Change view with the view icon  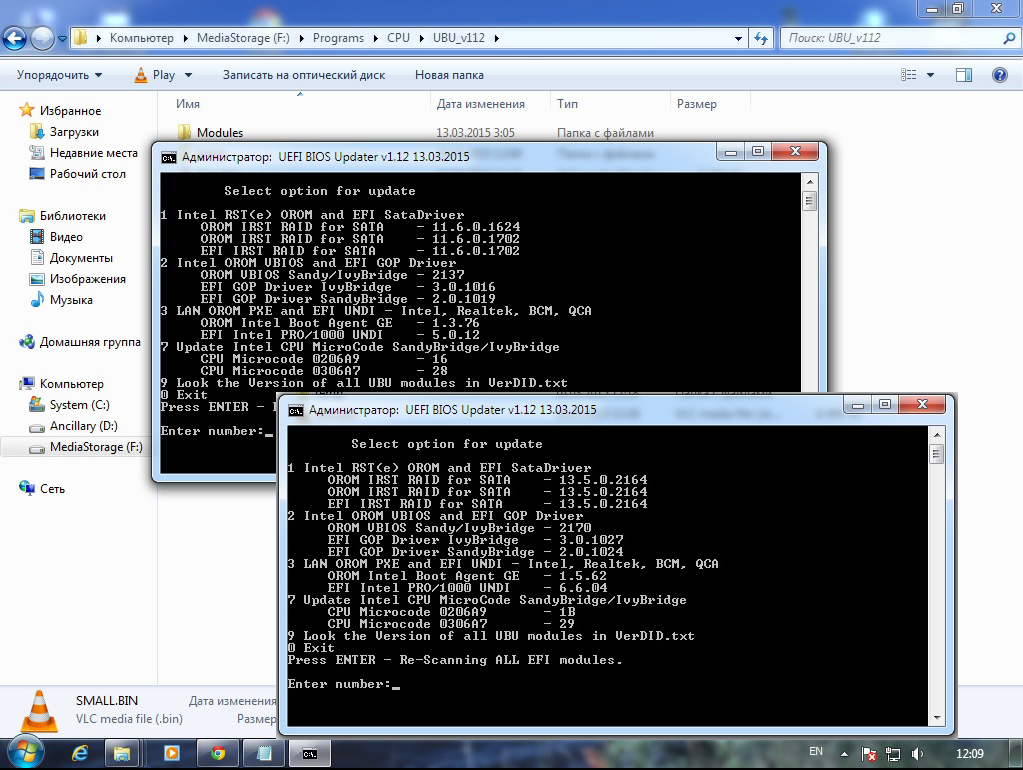coord(909,75)
